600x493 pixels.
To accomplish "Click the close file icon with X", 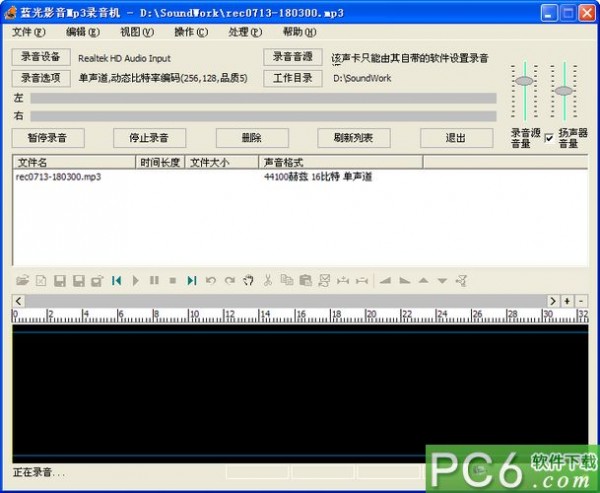I will [41, 281].
